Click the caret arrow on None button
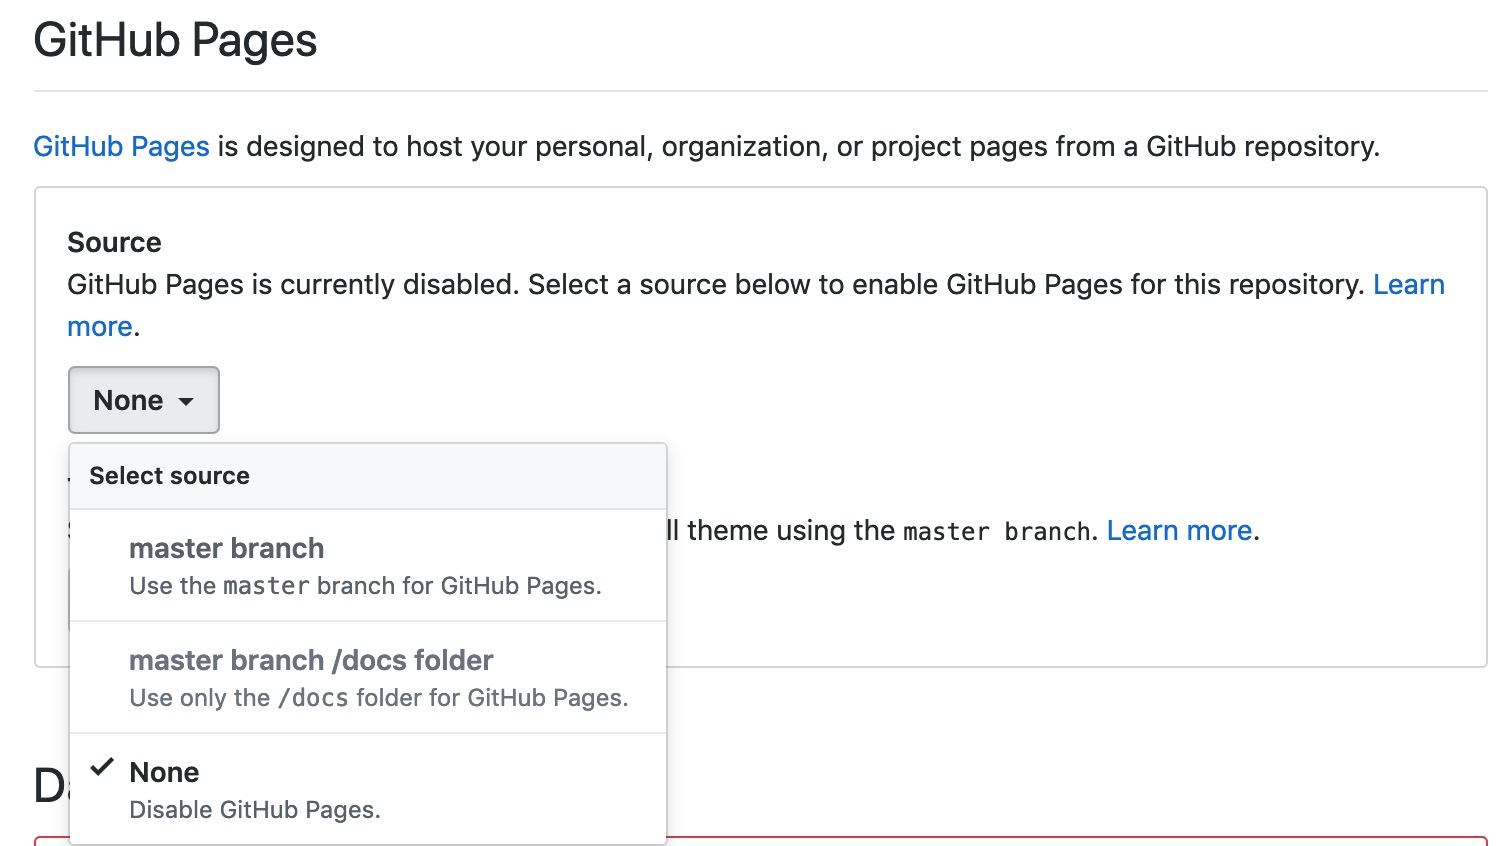The image size is (1504, 846). click(x=186, y=402)
